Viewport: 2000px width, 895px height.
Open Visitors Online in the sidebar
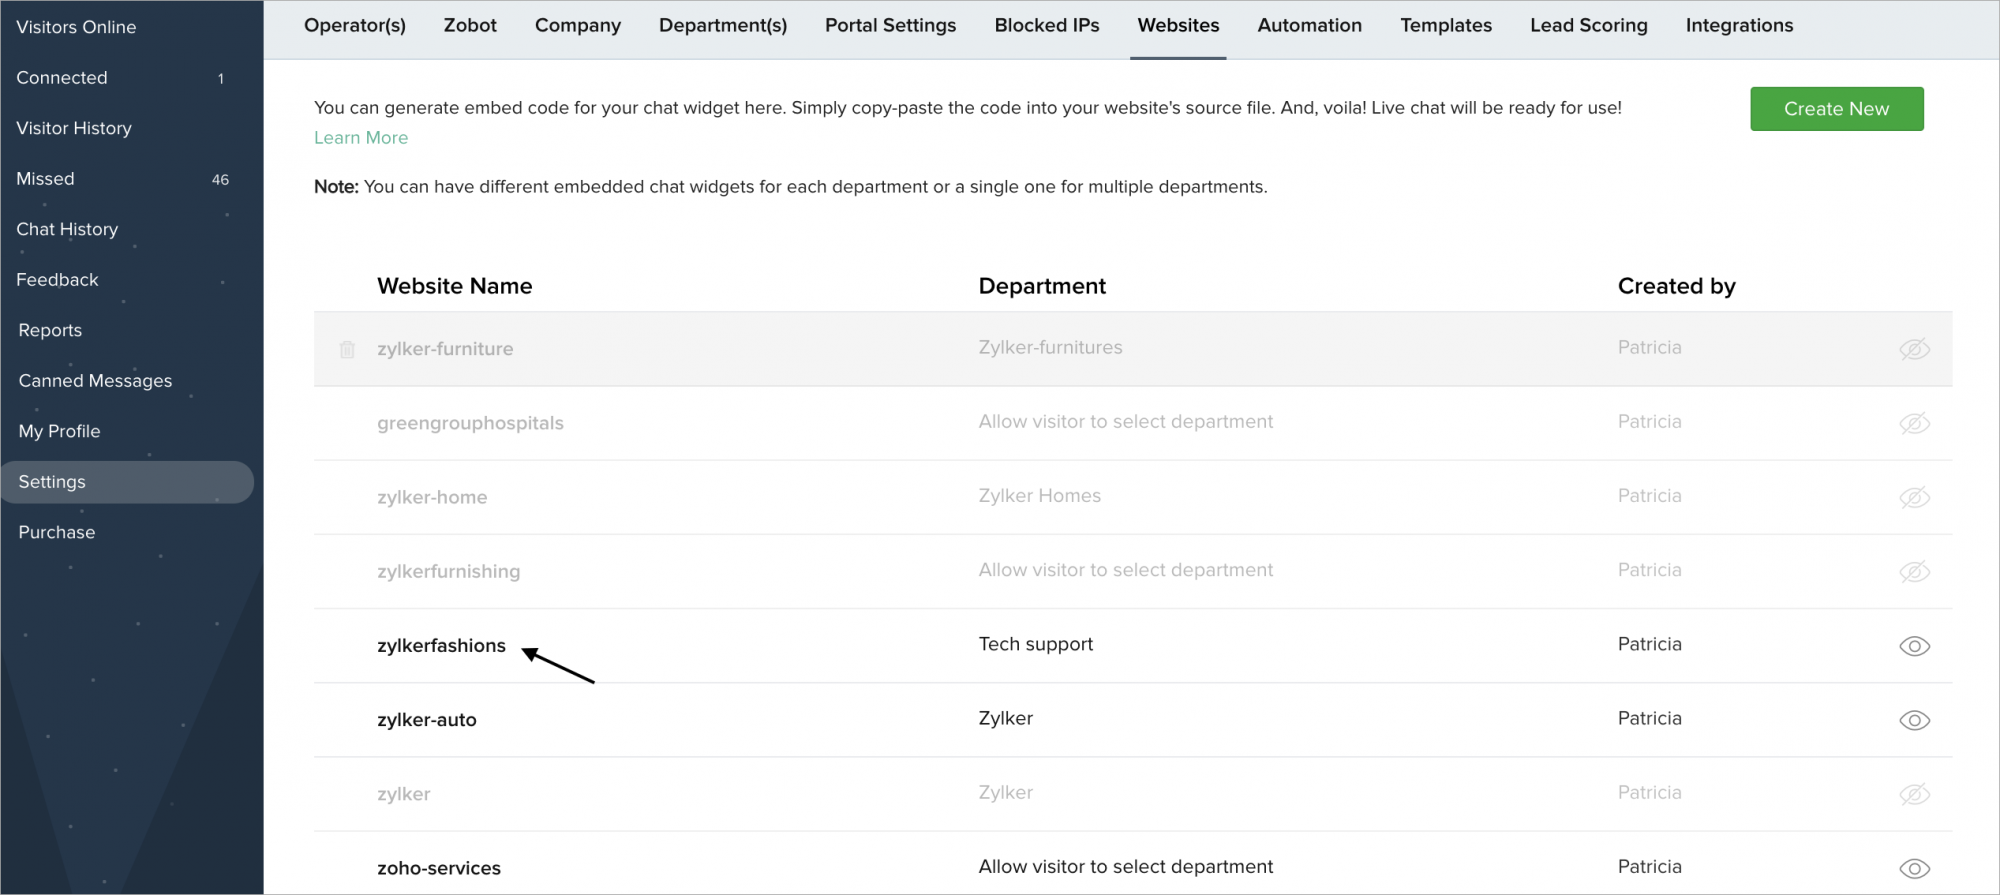coord(76,27)
